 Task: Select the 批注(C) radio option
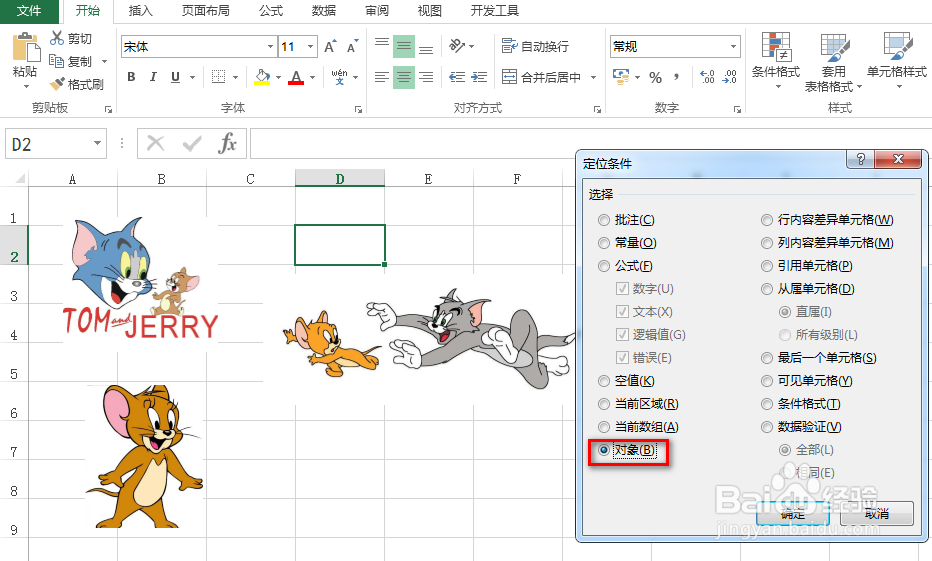(x=626, y=220)
